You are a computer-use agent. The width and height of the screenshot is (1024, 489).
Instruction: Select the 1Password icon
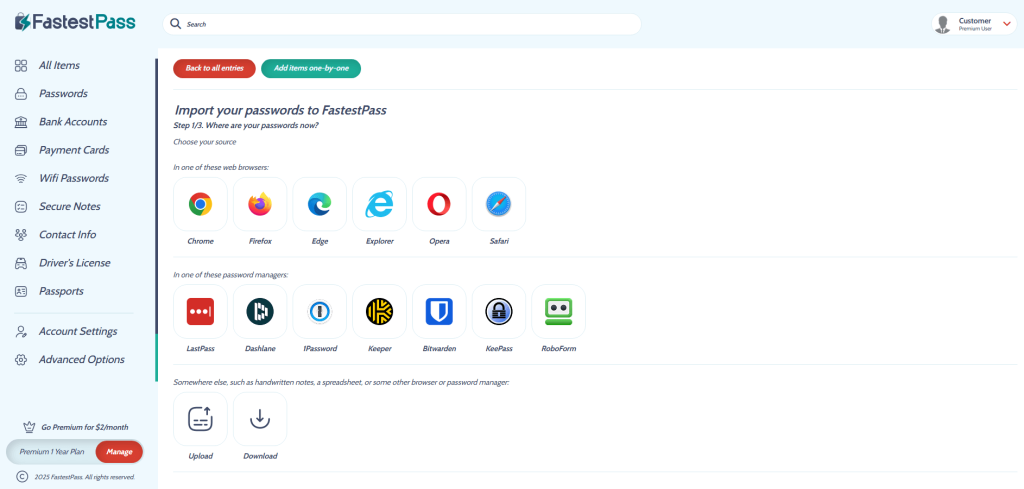coord(319,311)
